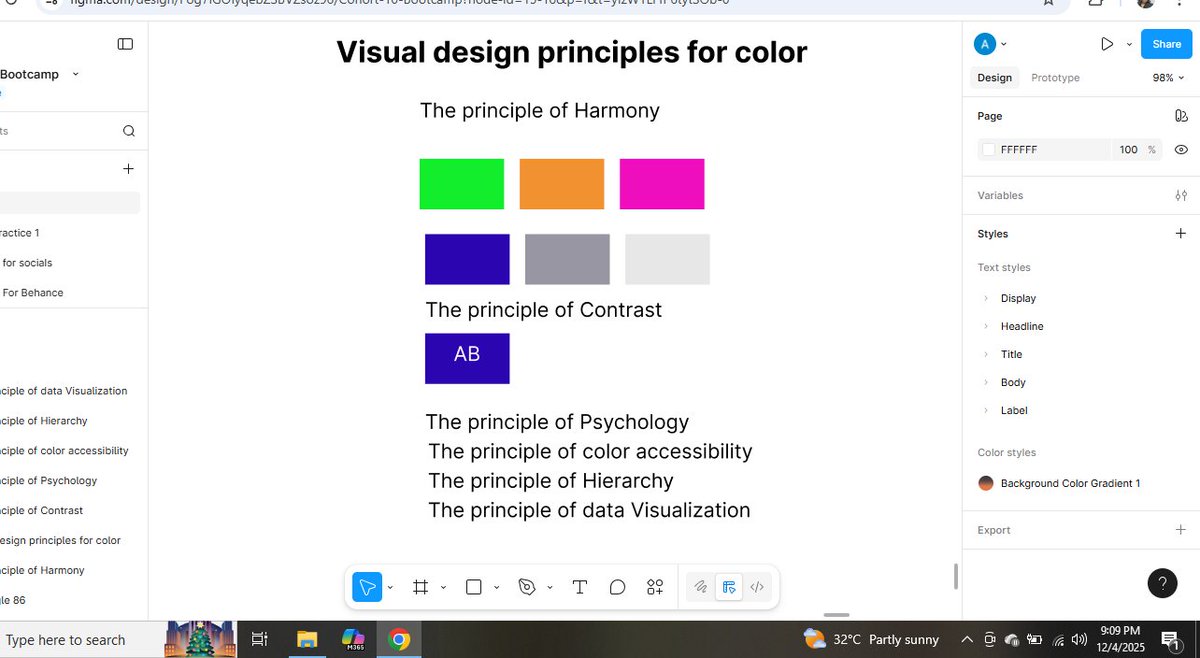
Task: Click the user avatar A
Action: coord(985,44)
